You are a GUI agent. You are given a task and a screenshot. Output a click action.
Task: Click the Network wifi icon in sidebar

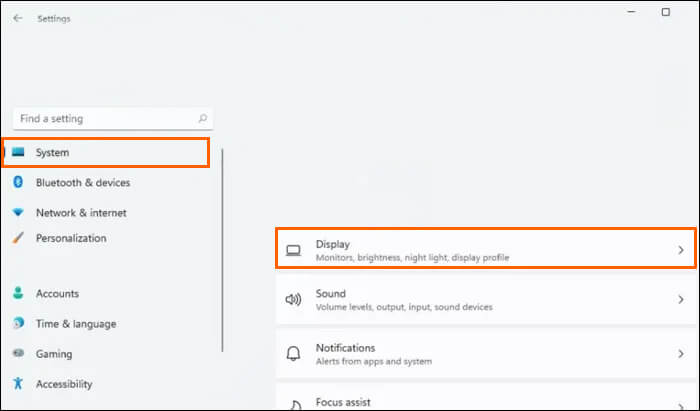tap(18, 212)
